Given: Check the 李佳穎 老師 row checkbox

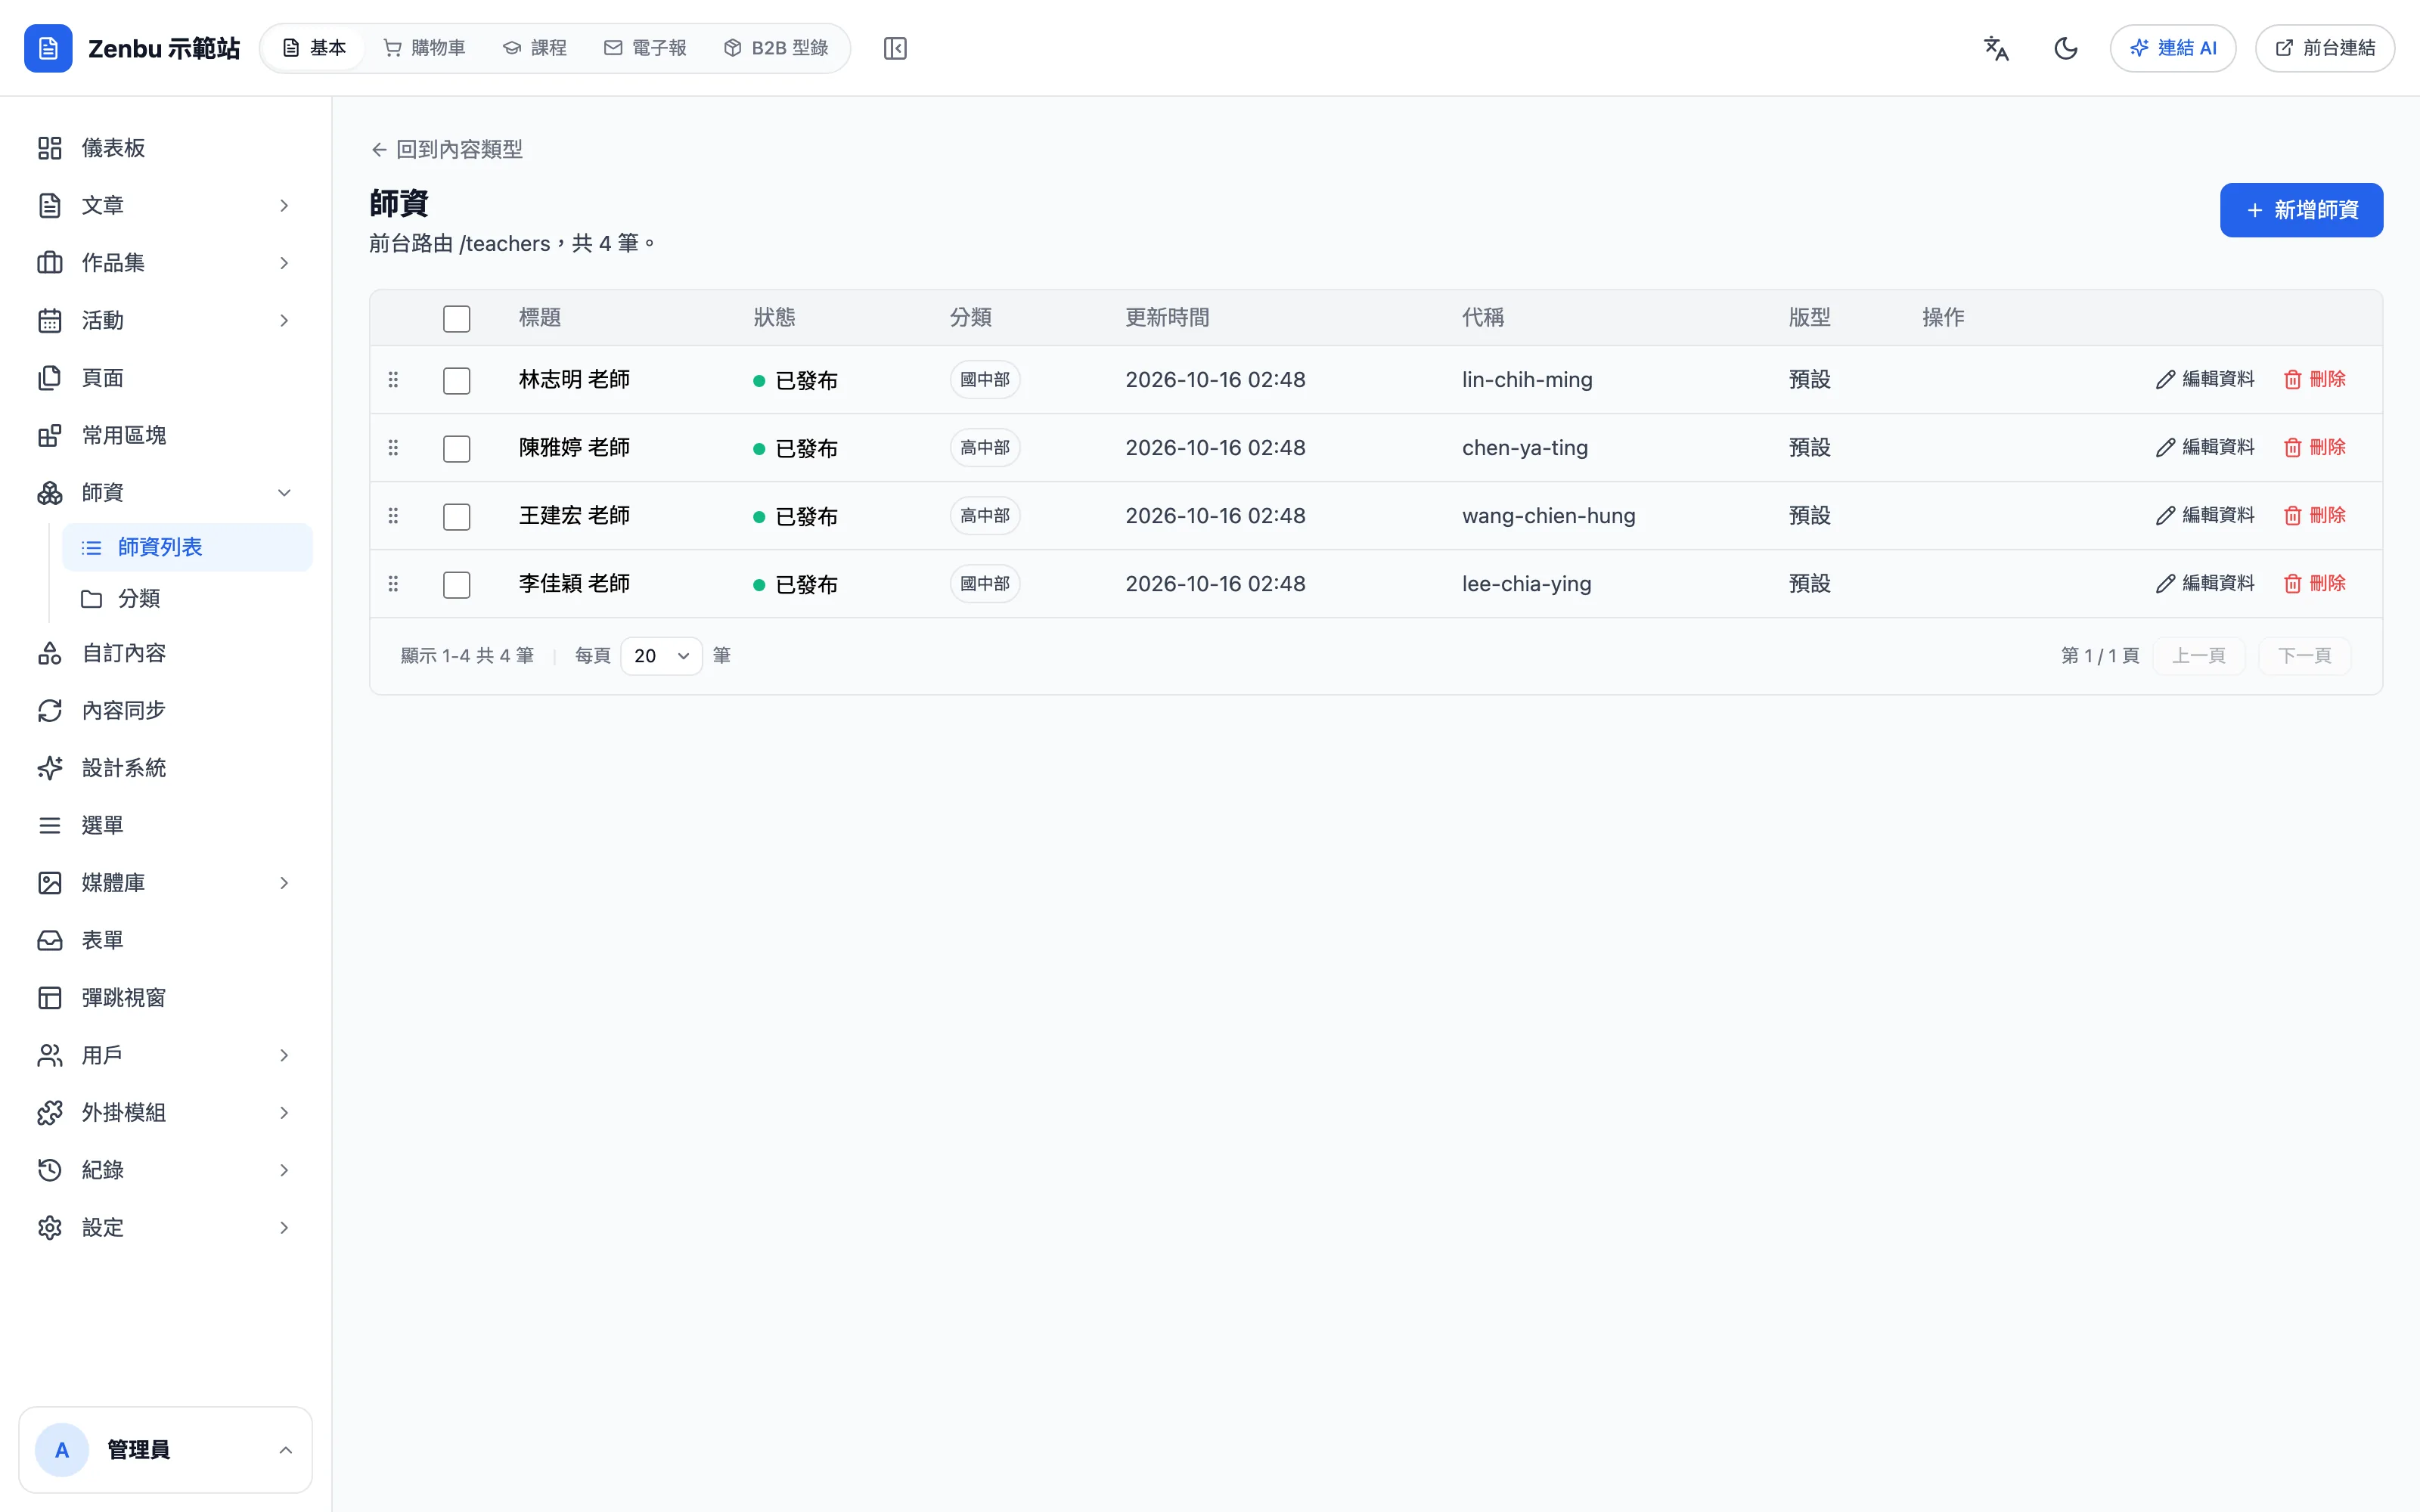Looking at the screenshot, I should point(456,584).
